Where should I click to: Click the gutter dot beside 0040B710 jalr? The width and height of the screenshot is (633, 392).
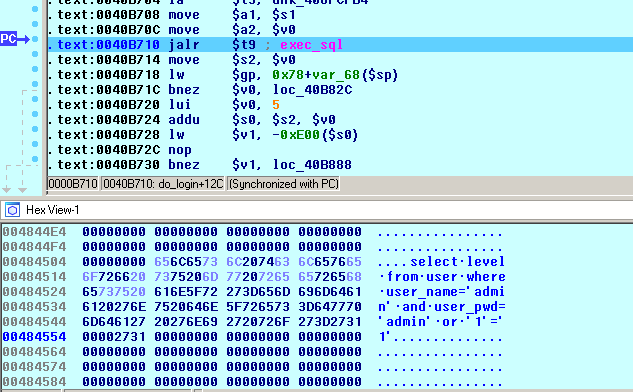pyautogui.click(x=35, y=39)
